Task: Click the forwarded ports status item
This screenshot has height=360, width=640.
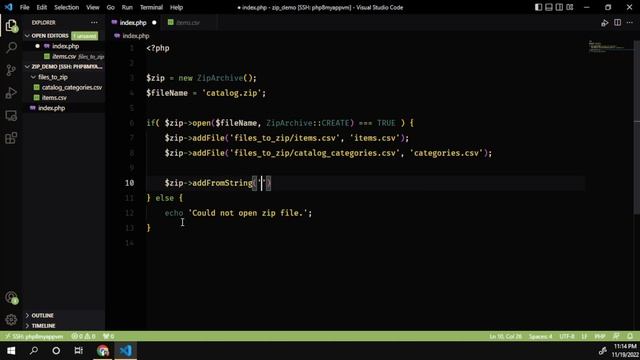Action: tap(108, 336)
